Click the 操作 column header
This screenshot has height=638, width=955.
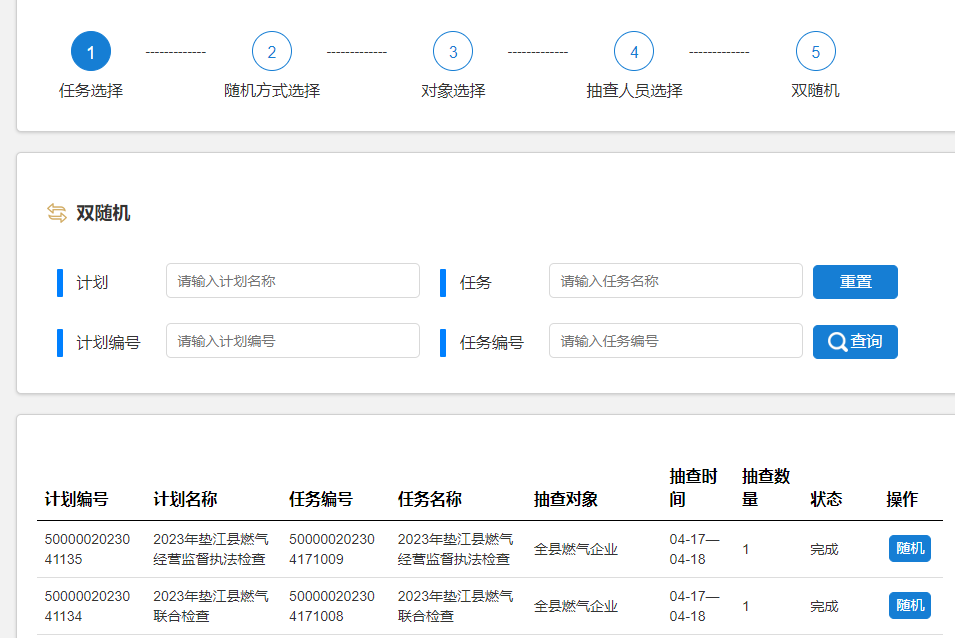(901, 499)
